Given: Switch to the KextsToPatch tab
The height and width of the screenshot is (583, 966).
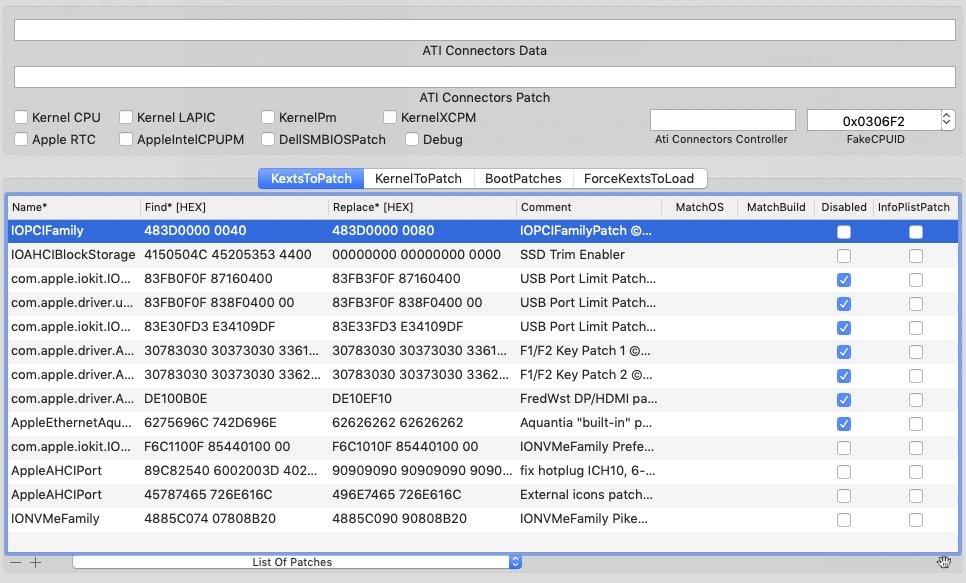Looking at the screenshot, I should [x=311, y=179].
